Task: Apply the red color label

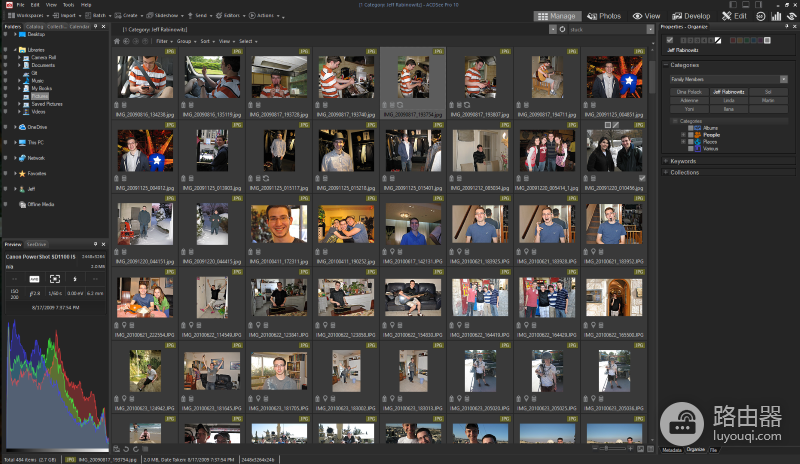Action: click(x=733, y=40)
